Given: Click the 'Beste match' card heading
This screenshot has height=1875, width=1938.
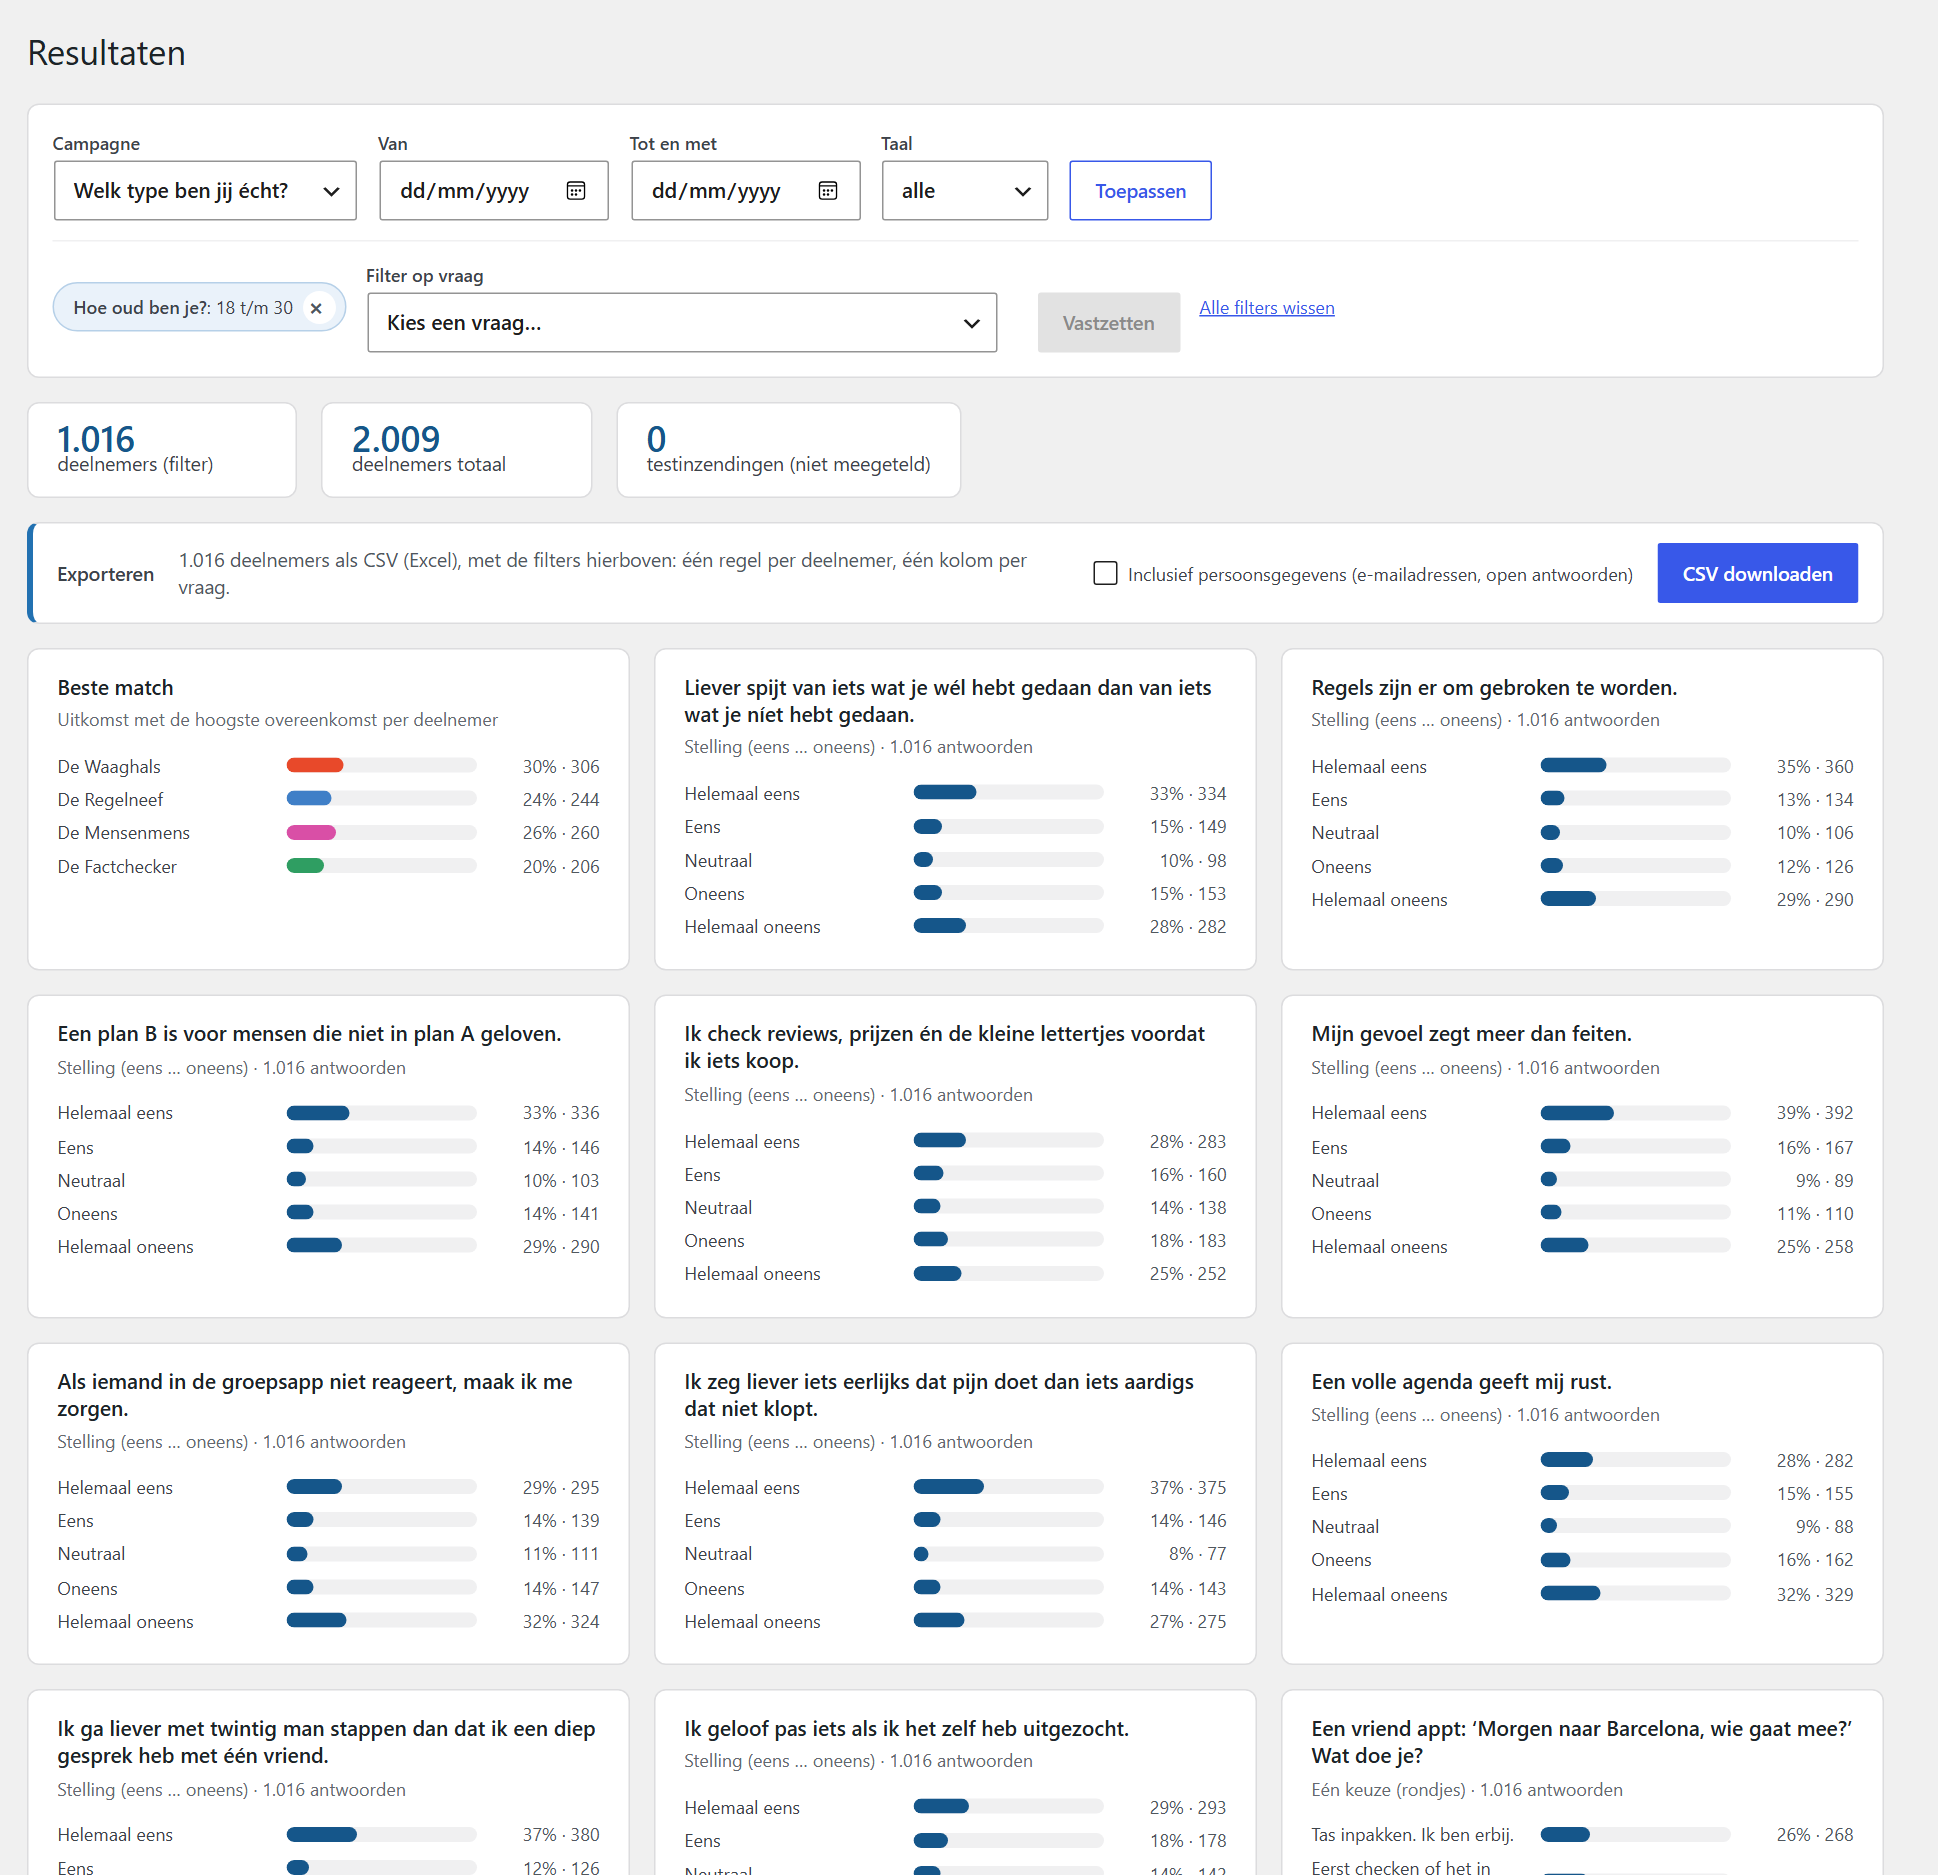Looking at the screenshot, I should pyautogui.click(x=115, y=687).
